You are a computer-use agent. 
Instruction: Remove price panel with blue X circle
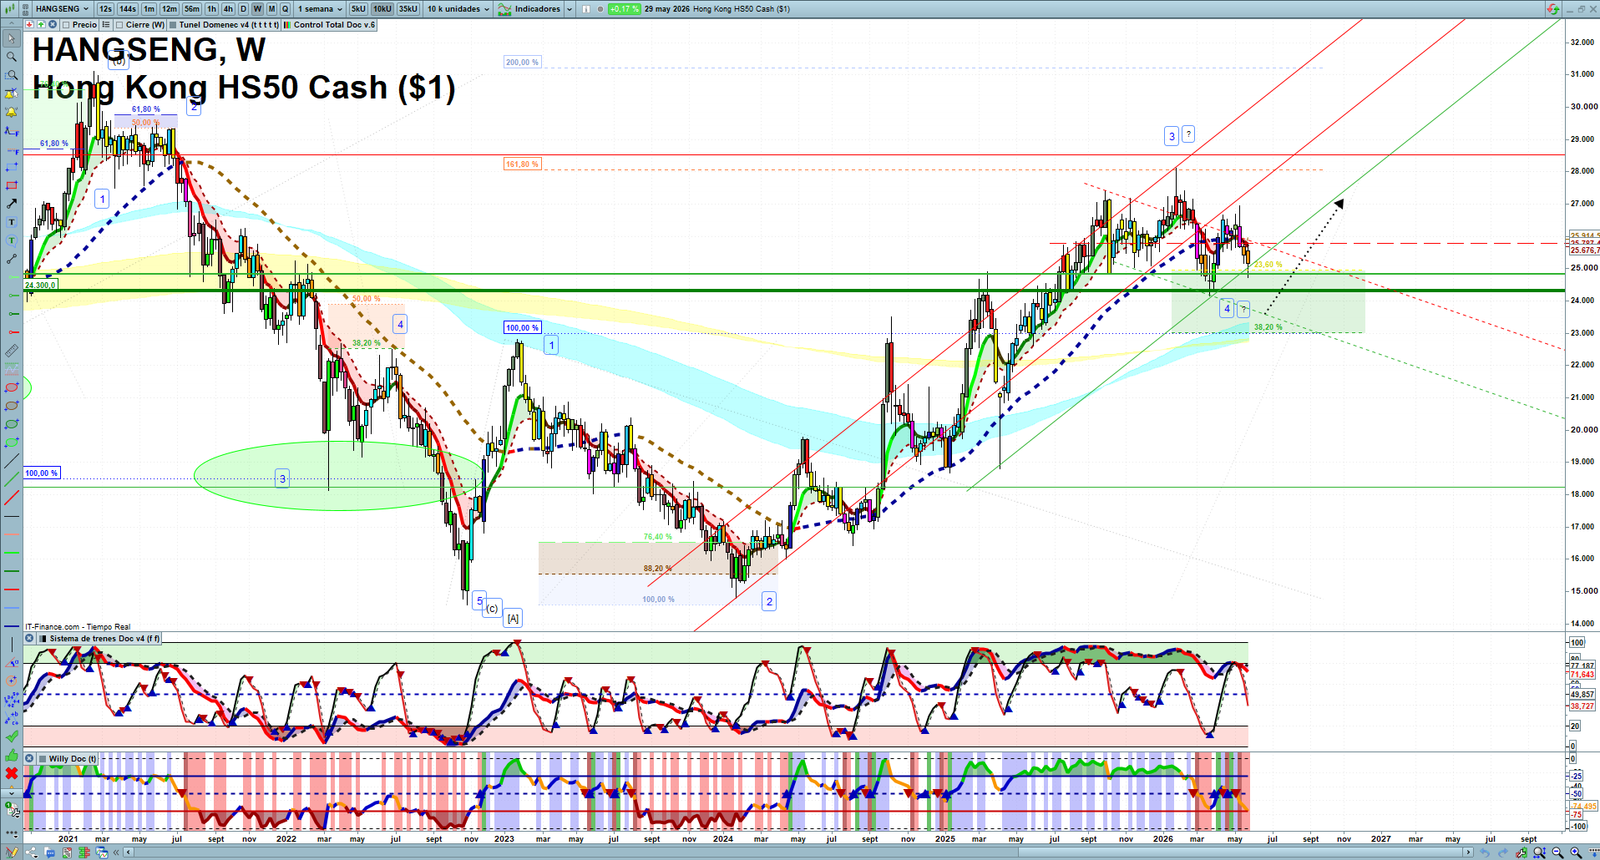[x=52, y=24]
